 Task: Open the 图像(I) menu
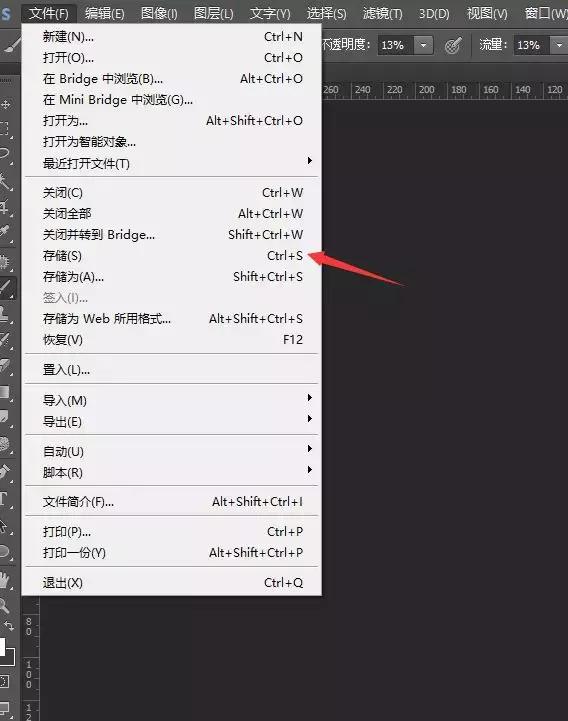[x=159, y=13]
